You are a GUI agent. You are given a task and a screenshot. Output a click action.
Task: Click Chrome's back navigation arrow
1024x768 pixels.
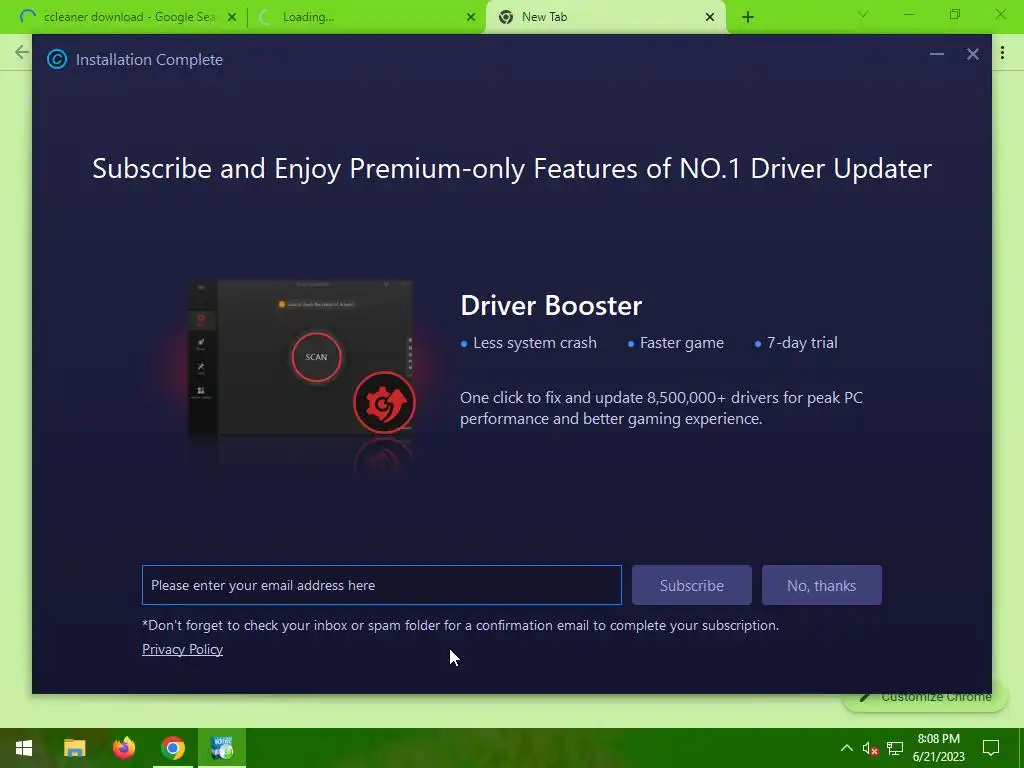point(22,52)
